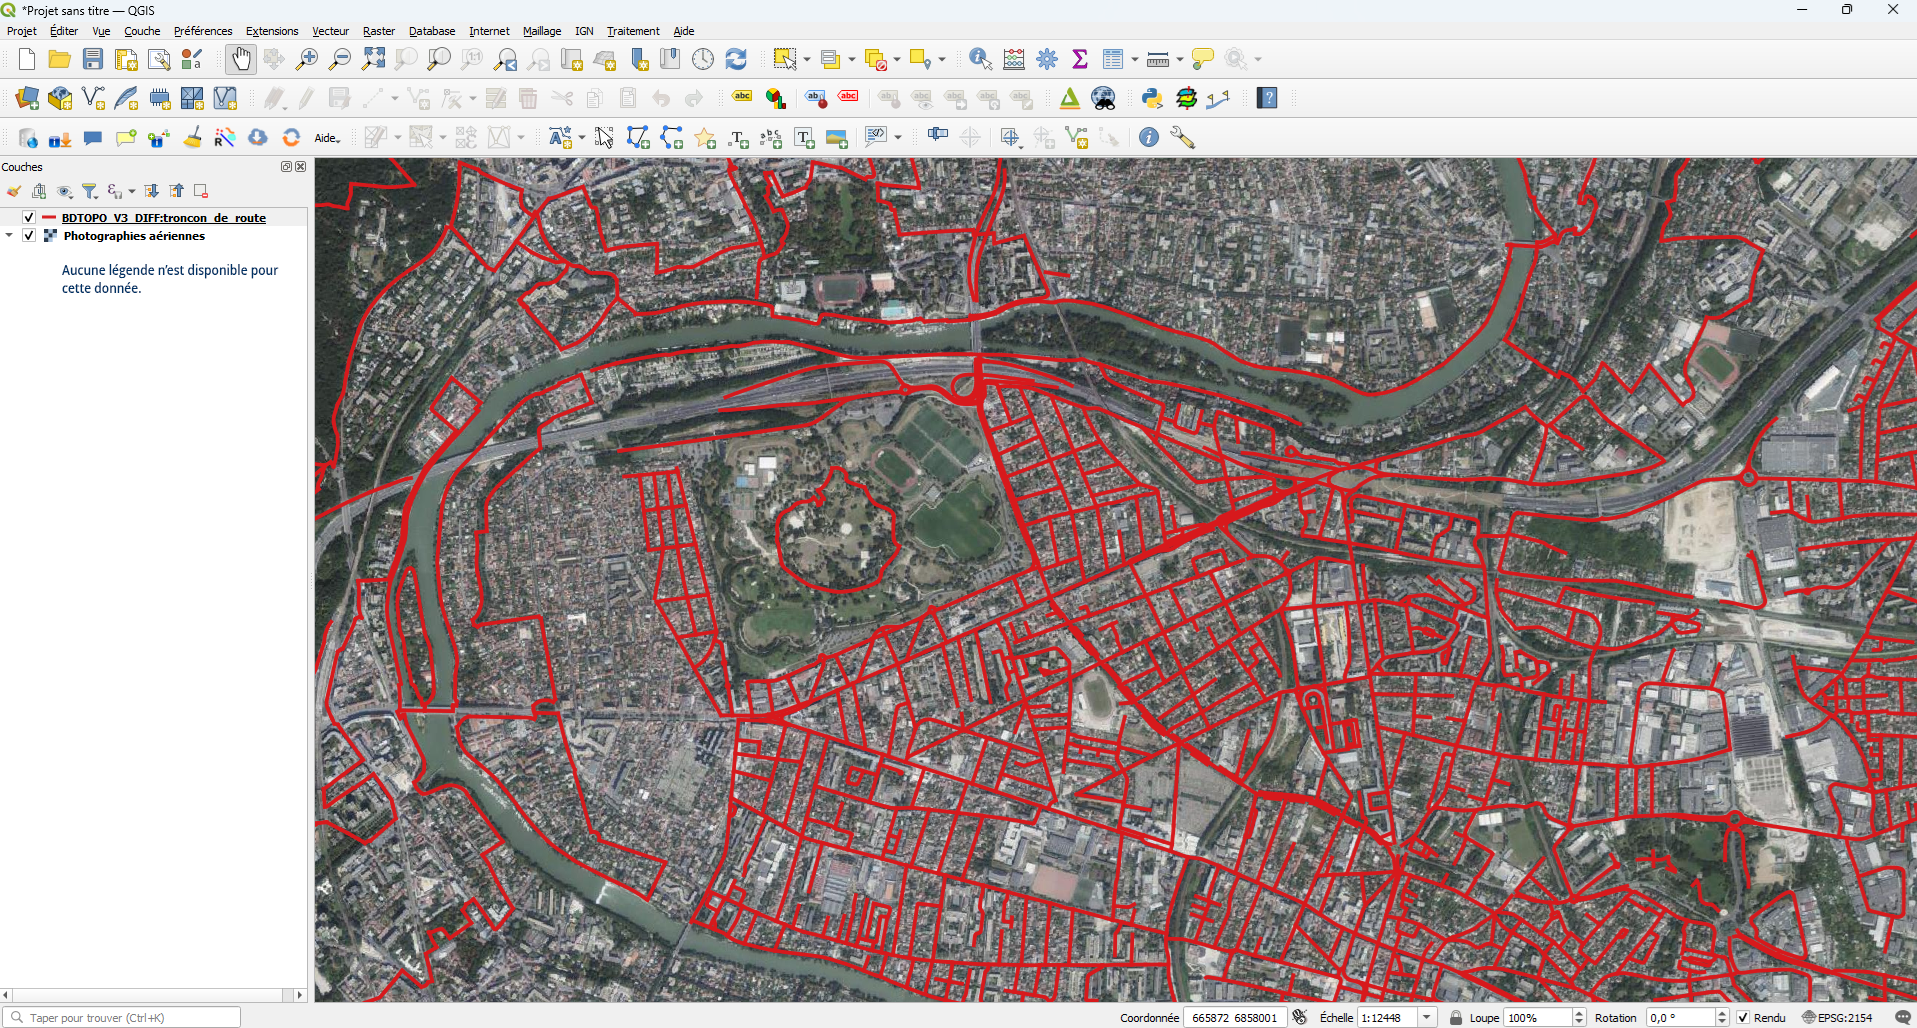Image resolution: width=1917 pixels, height=1028 pixels.
Task: Click the Zoom In magnifier tool
Action: (307, 60)
